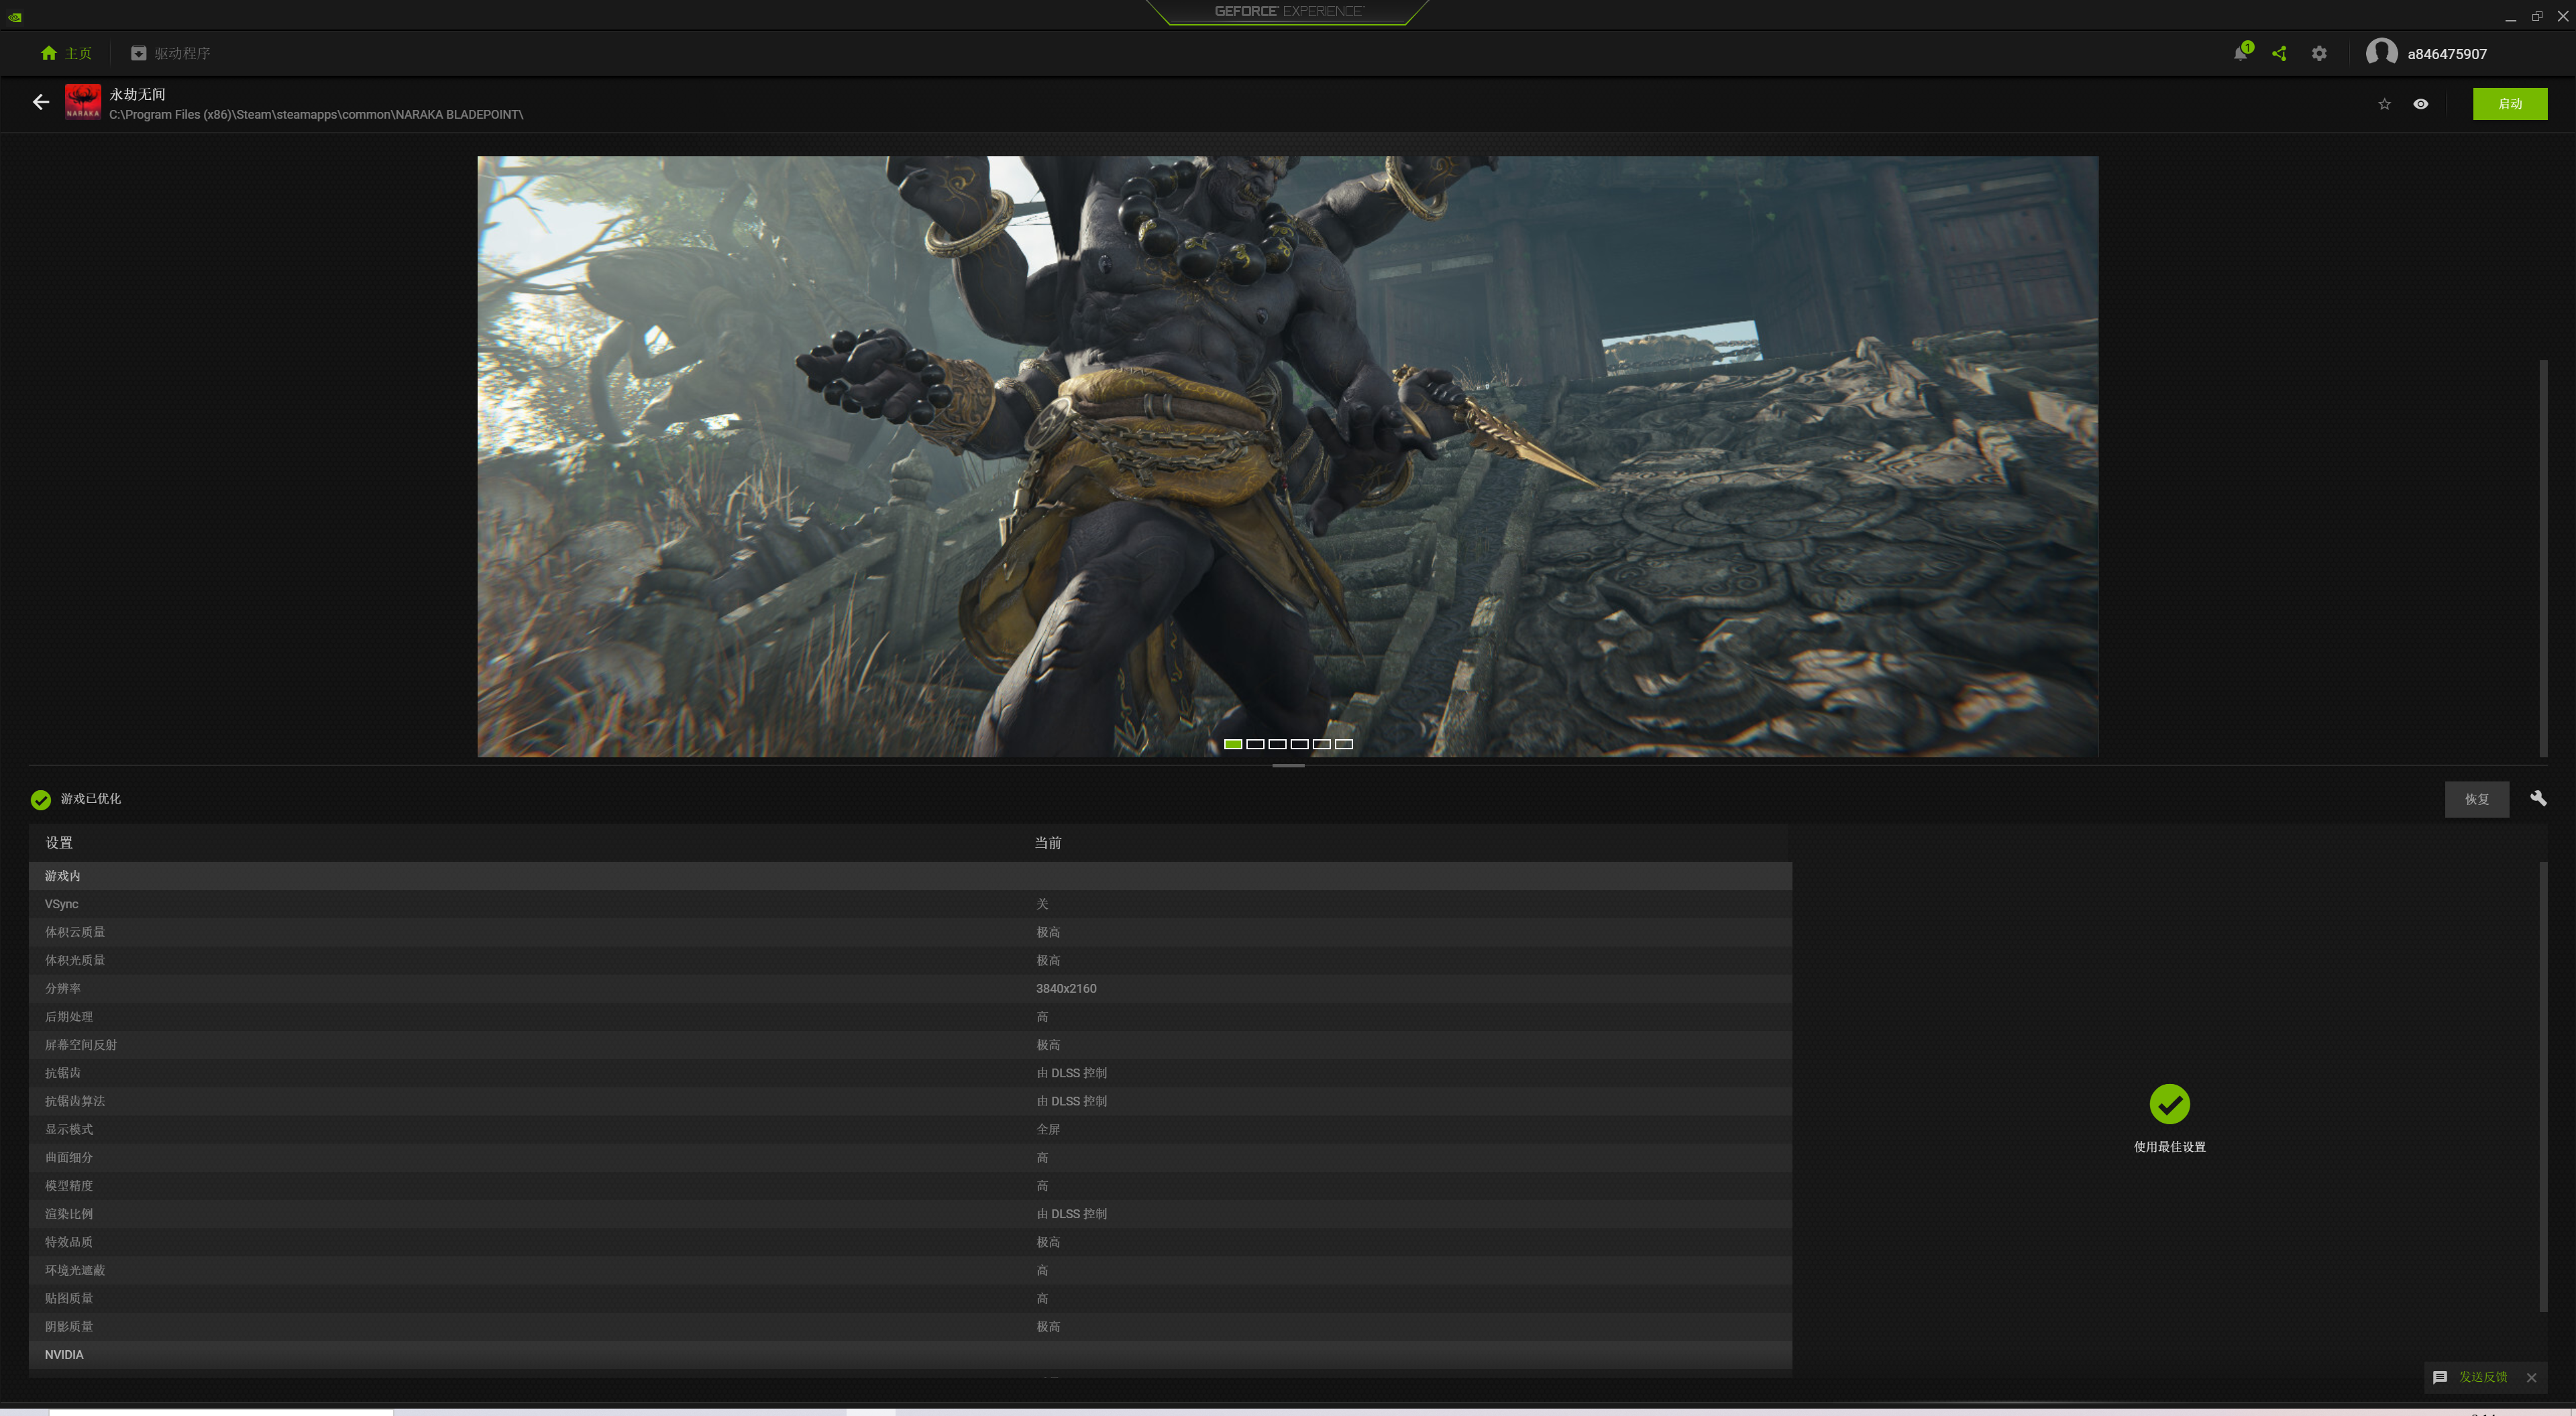Viewport: 2576px width, 1416px height.
Task: Click the 屏幕空间反射 setting row
Action: click(x=910, y=1044)
